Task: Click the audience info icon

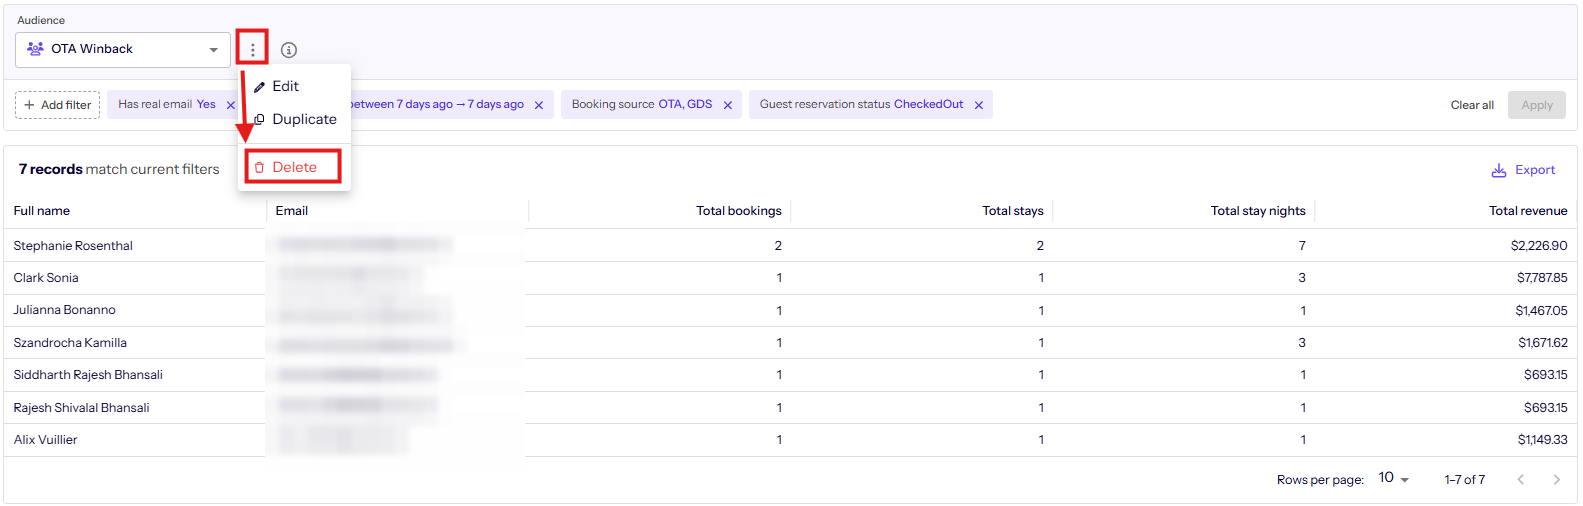Action: [x=289, y=50]
